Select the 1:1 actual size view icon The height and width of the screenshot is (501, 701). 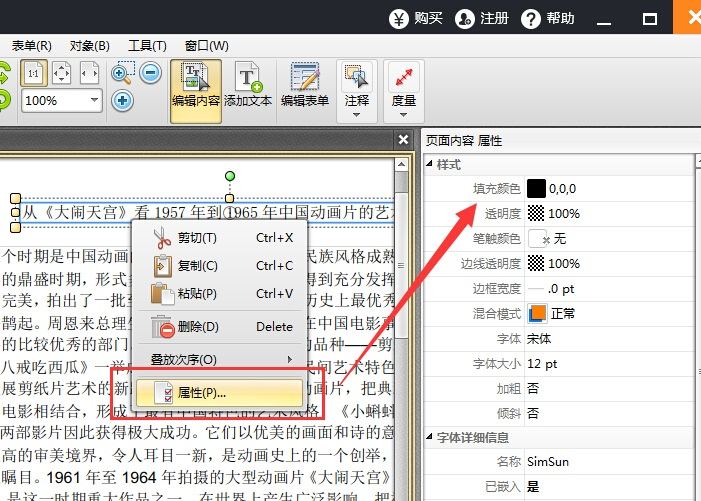[x=34, y=73]
